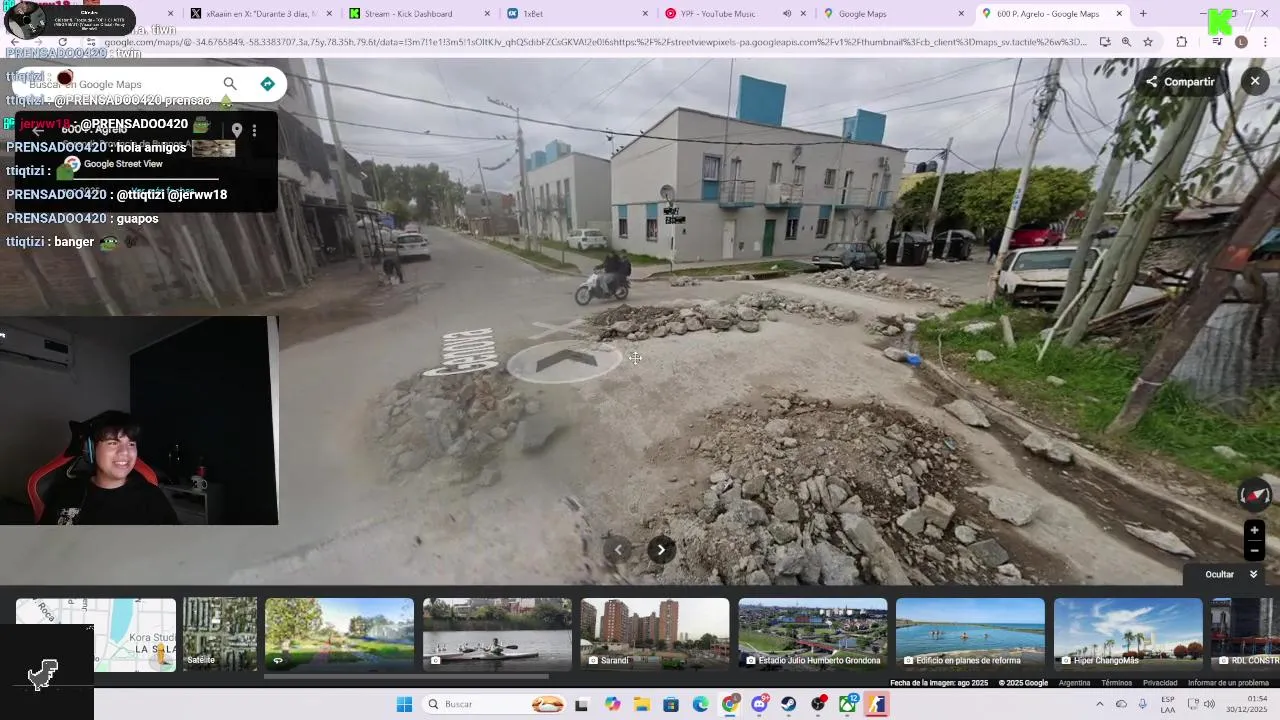This screenshot has width=1280, height=720.
Task: Click the taskbar Buscar search box
Action: click(x=494, y=704)
